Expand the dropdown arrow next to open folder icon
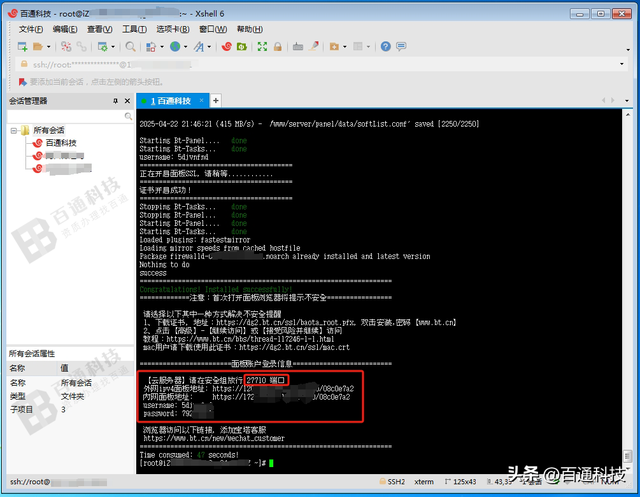 click(x=49, y=46)
